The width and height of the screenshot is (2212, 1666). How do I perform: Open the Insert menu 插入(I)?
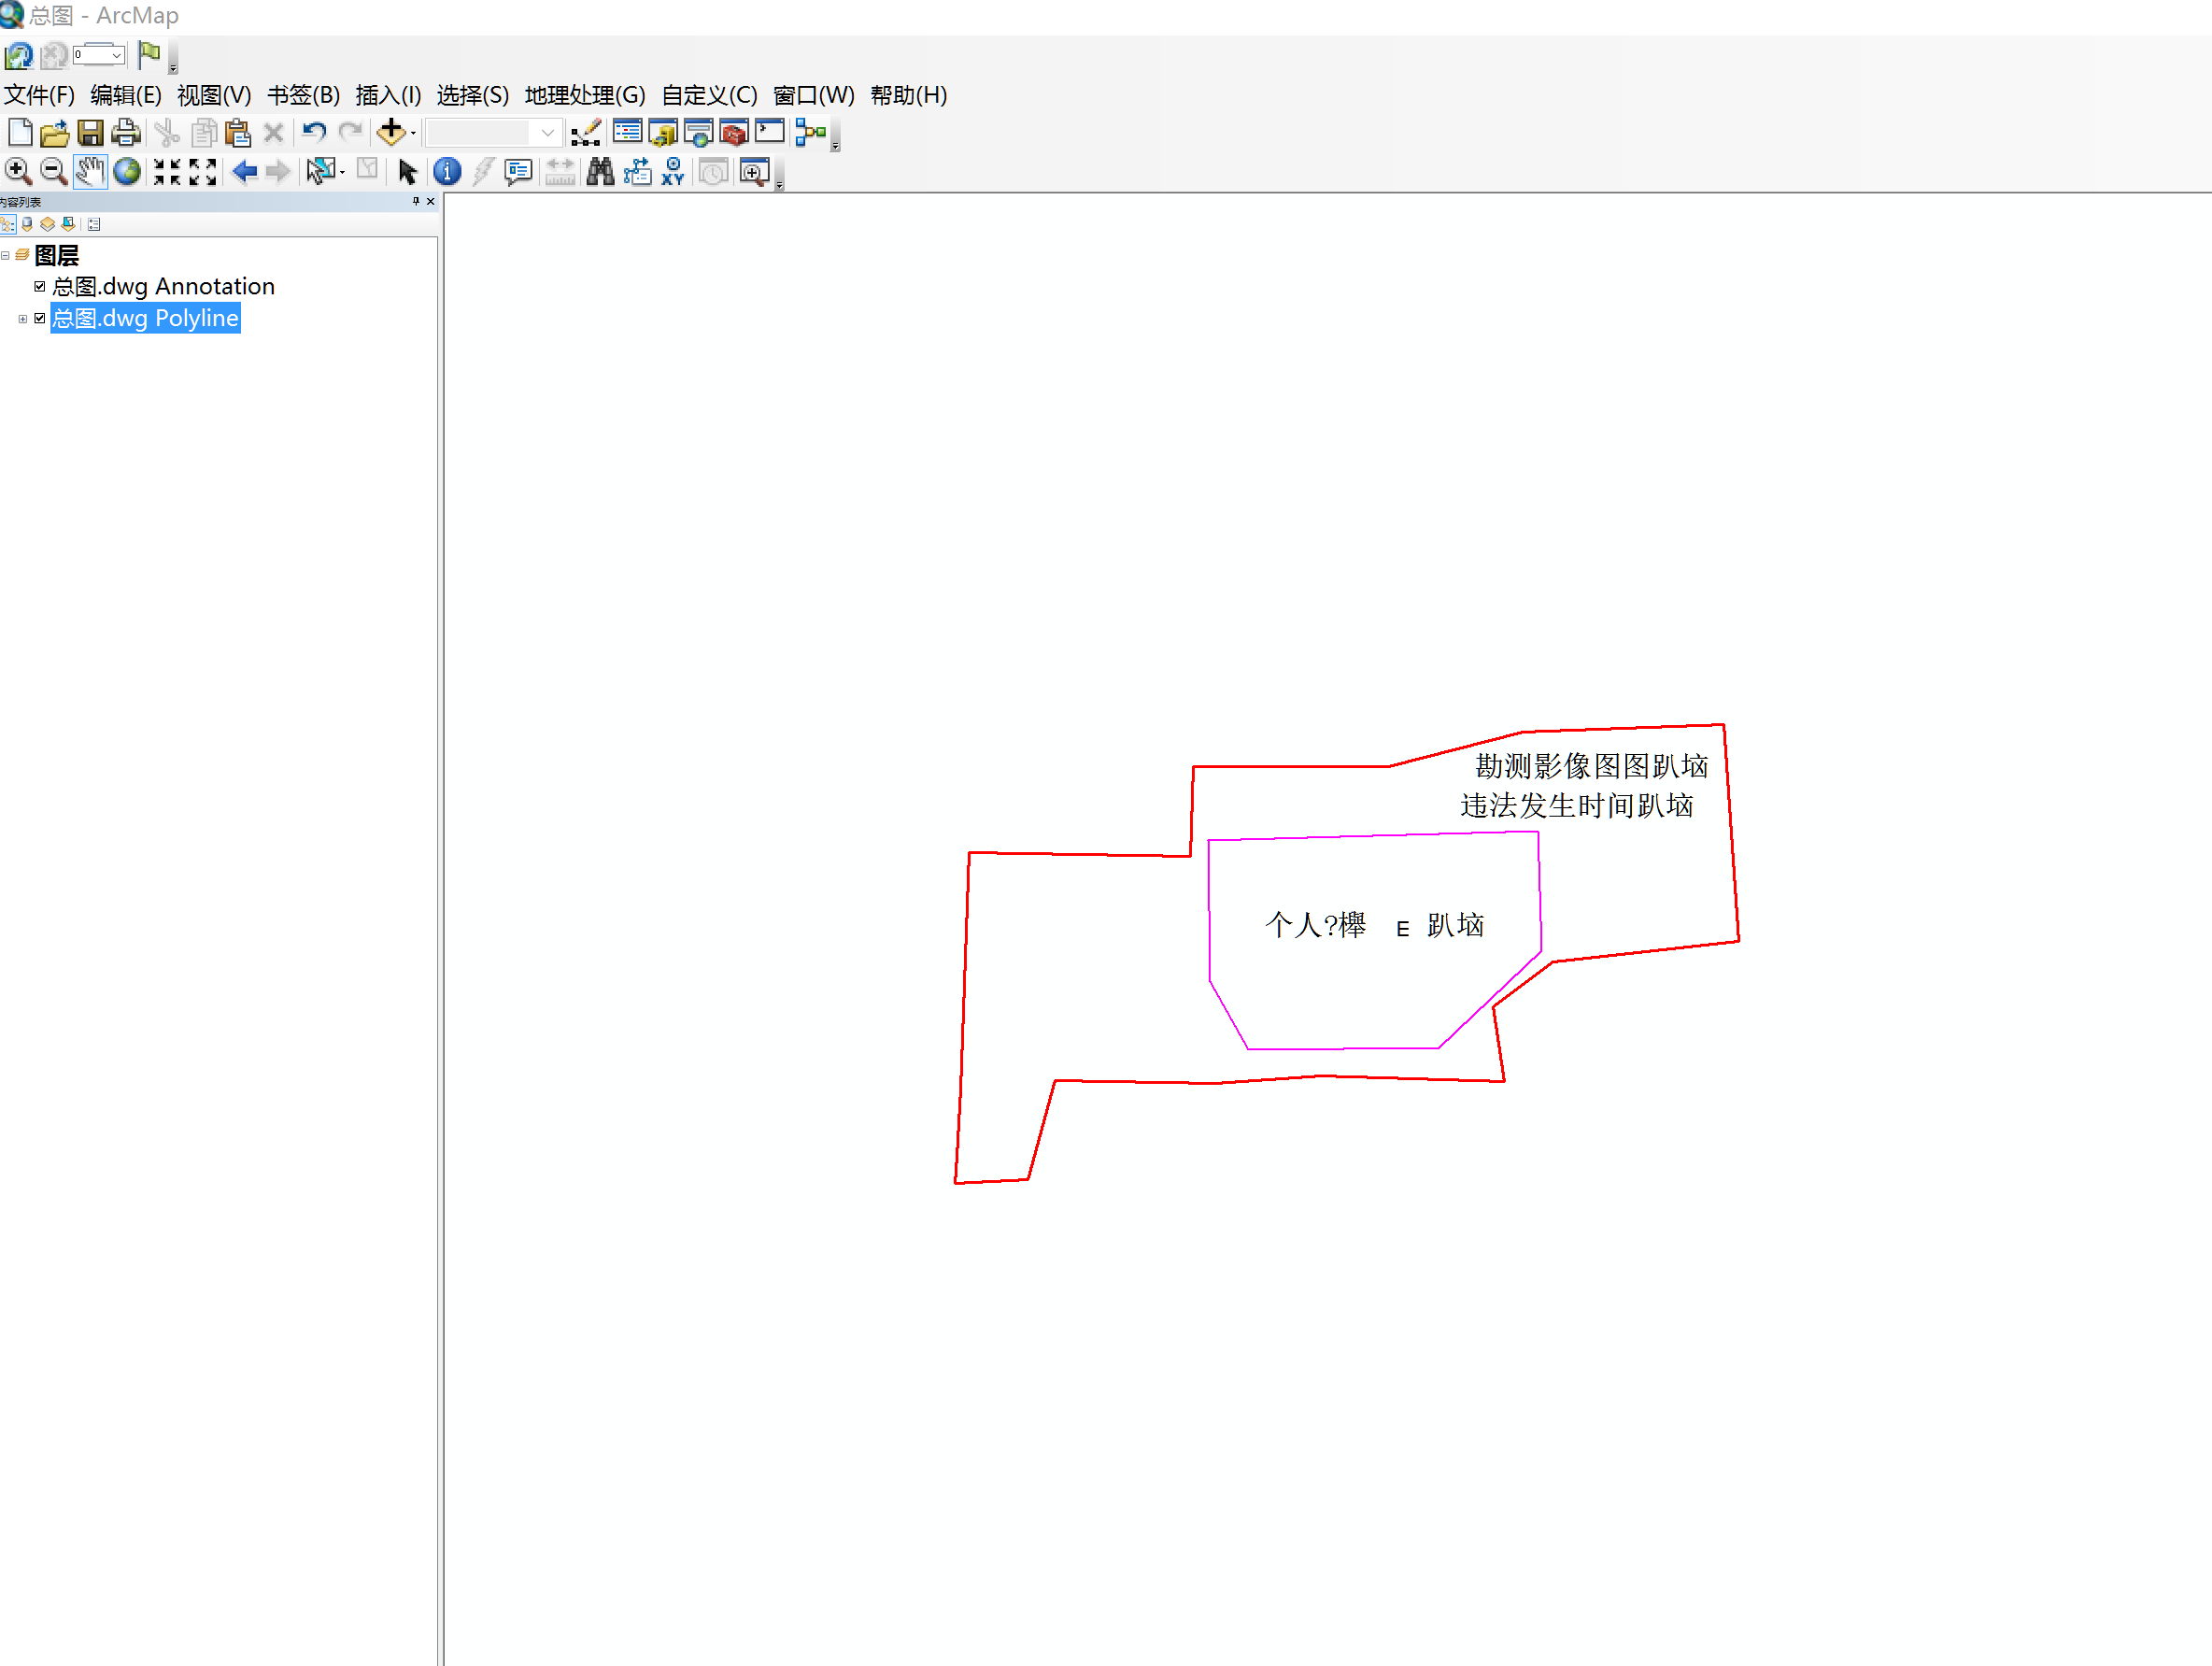(x=388, y=95)
